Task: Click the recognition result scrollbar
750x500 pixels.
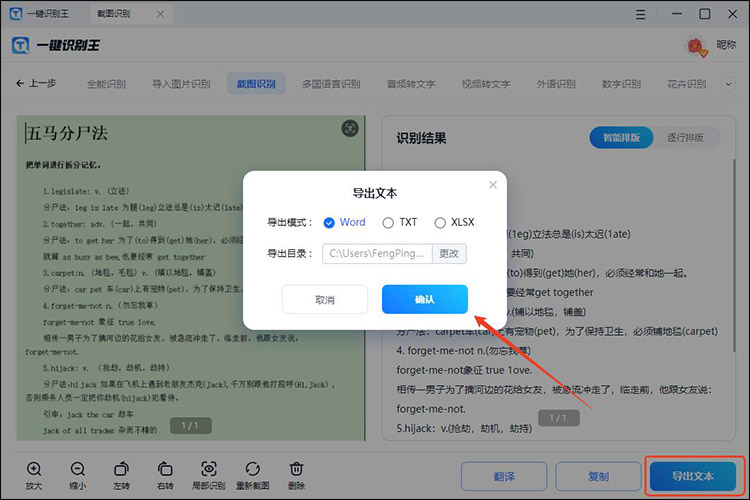Action: (x=734, y=256)
